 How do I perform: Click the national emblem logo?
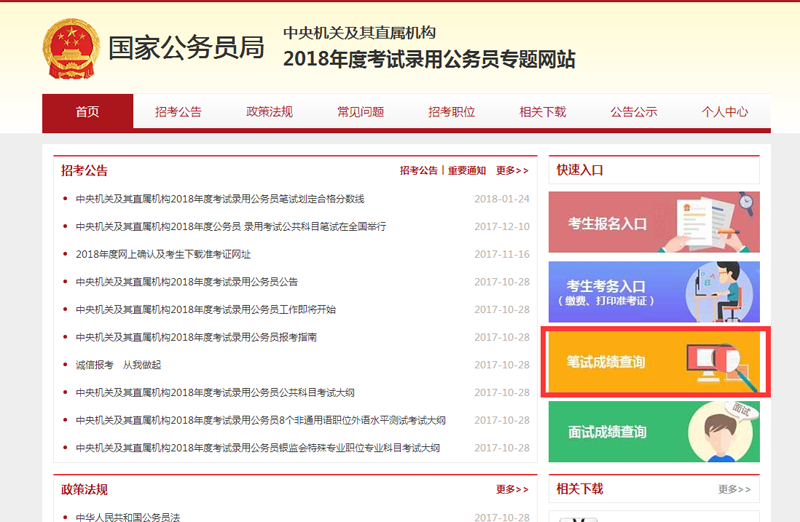(71, 48)
